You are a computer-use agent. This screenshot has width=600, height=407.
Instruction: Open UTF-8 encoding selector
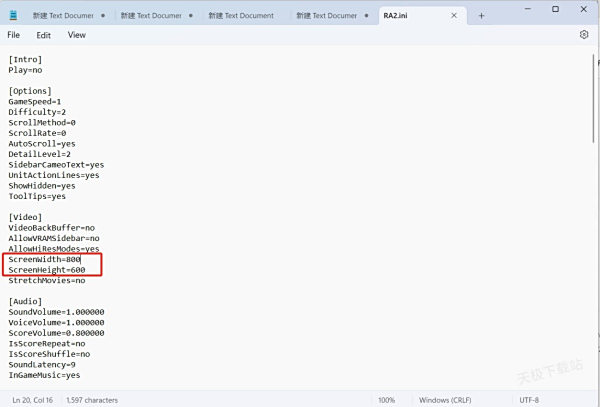coord(531,399)
